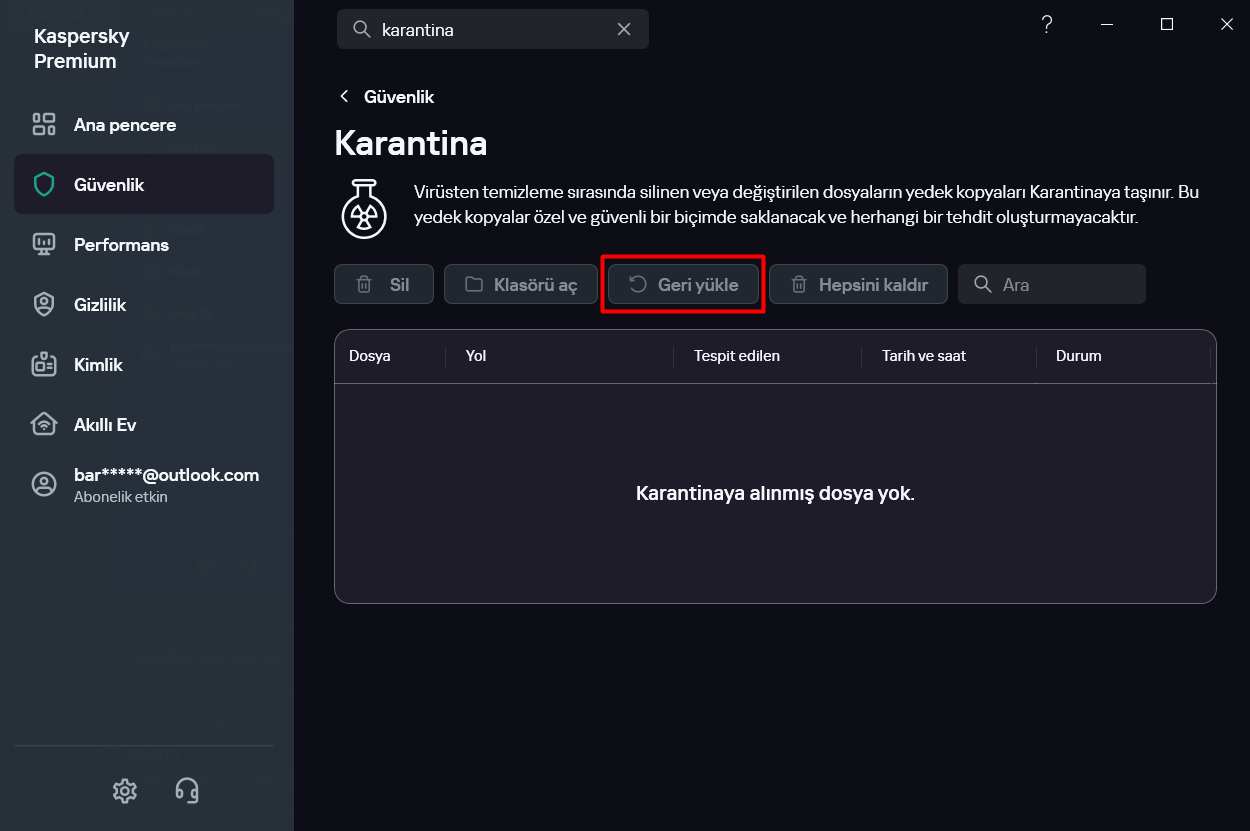Viewport: 1250px width, 831px height.
Task: Click the quarantine flask biohazard icon
Action: point(364,209)
